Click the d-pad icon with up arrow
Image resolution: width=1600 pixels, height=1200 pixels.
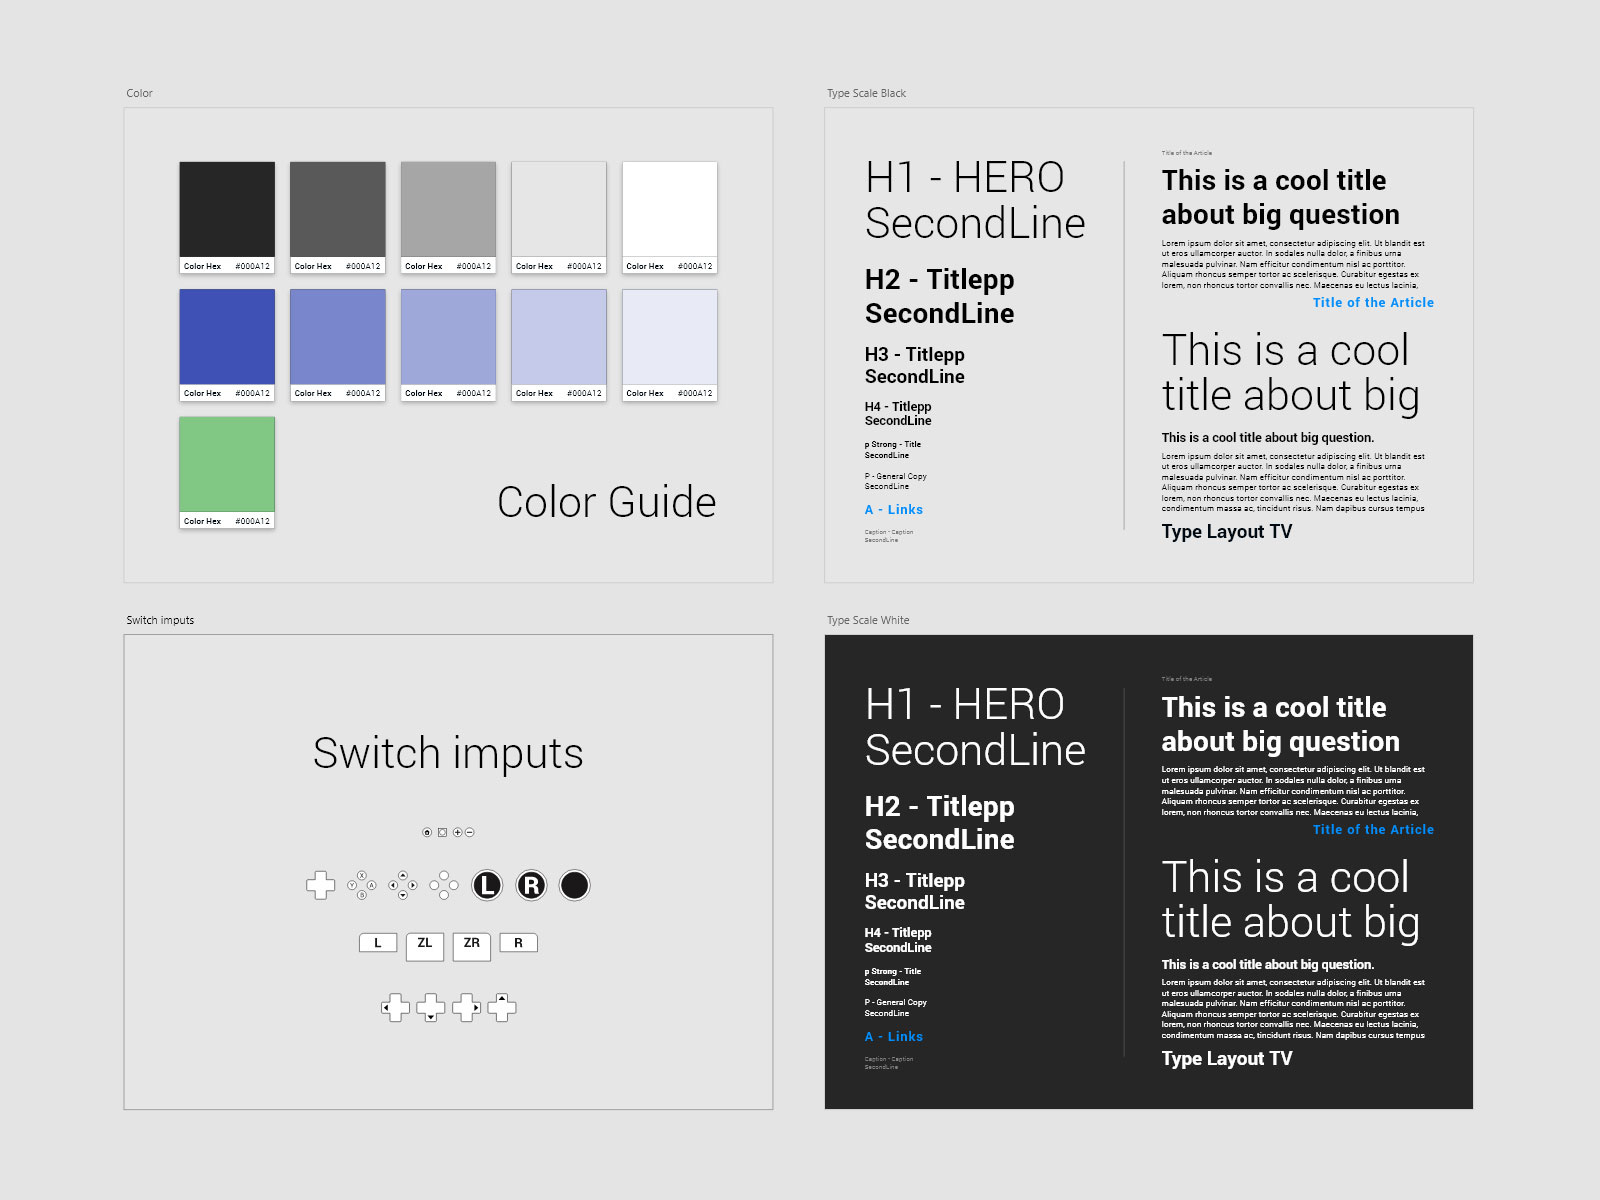[x=502, y=1007]
